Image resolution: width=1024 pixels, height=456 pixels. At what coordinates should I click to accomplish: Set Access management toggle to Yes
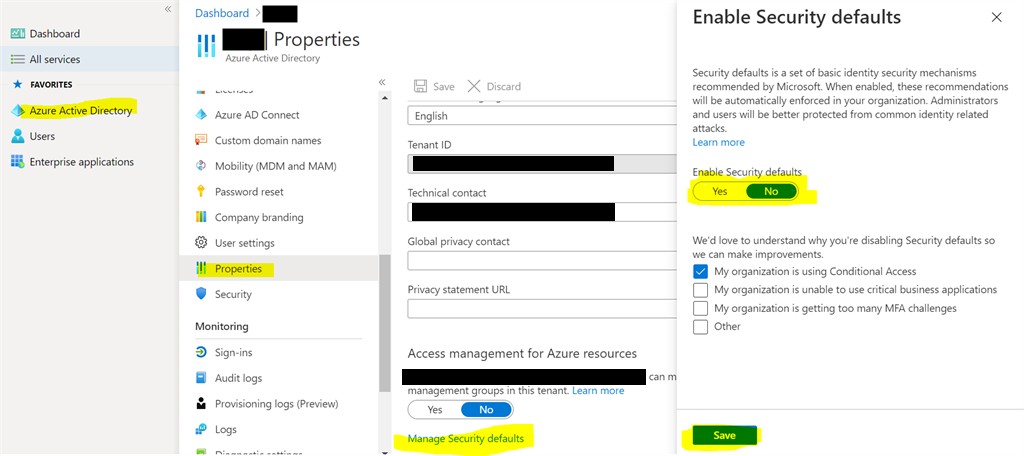tap(435, 410)
